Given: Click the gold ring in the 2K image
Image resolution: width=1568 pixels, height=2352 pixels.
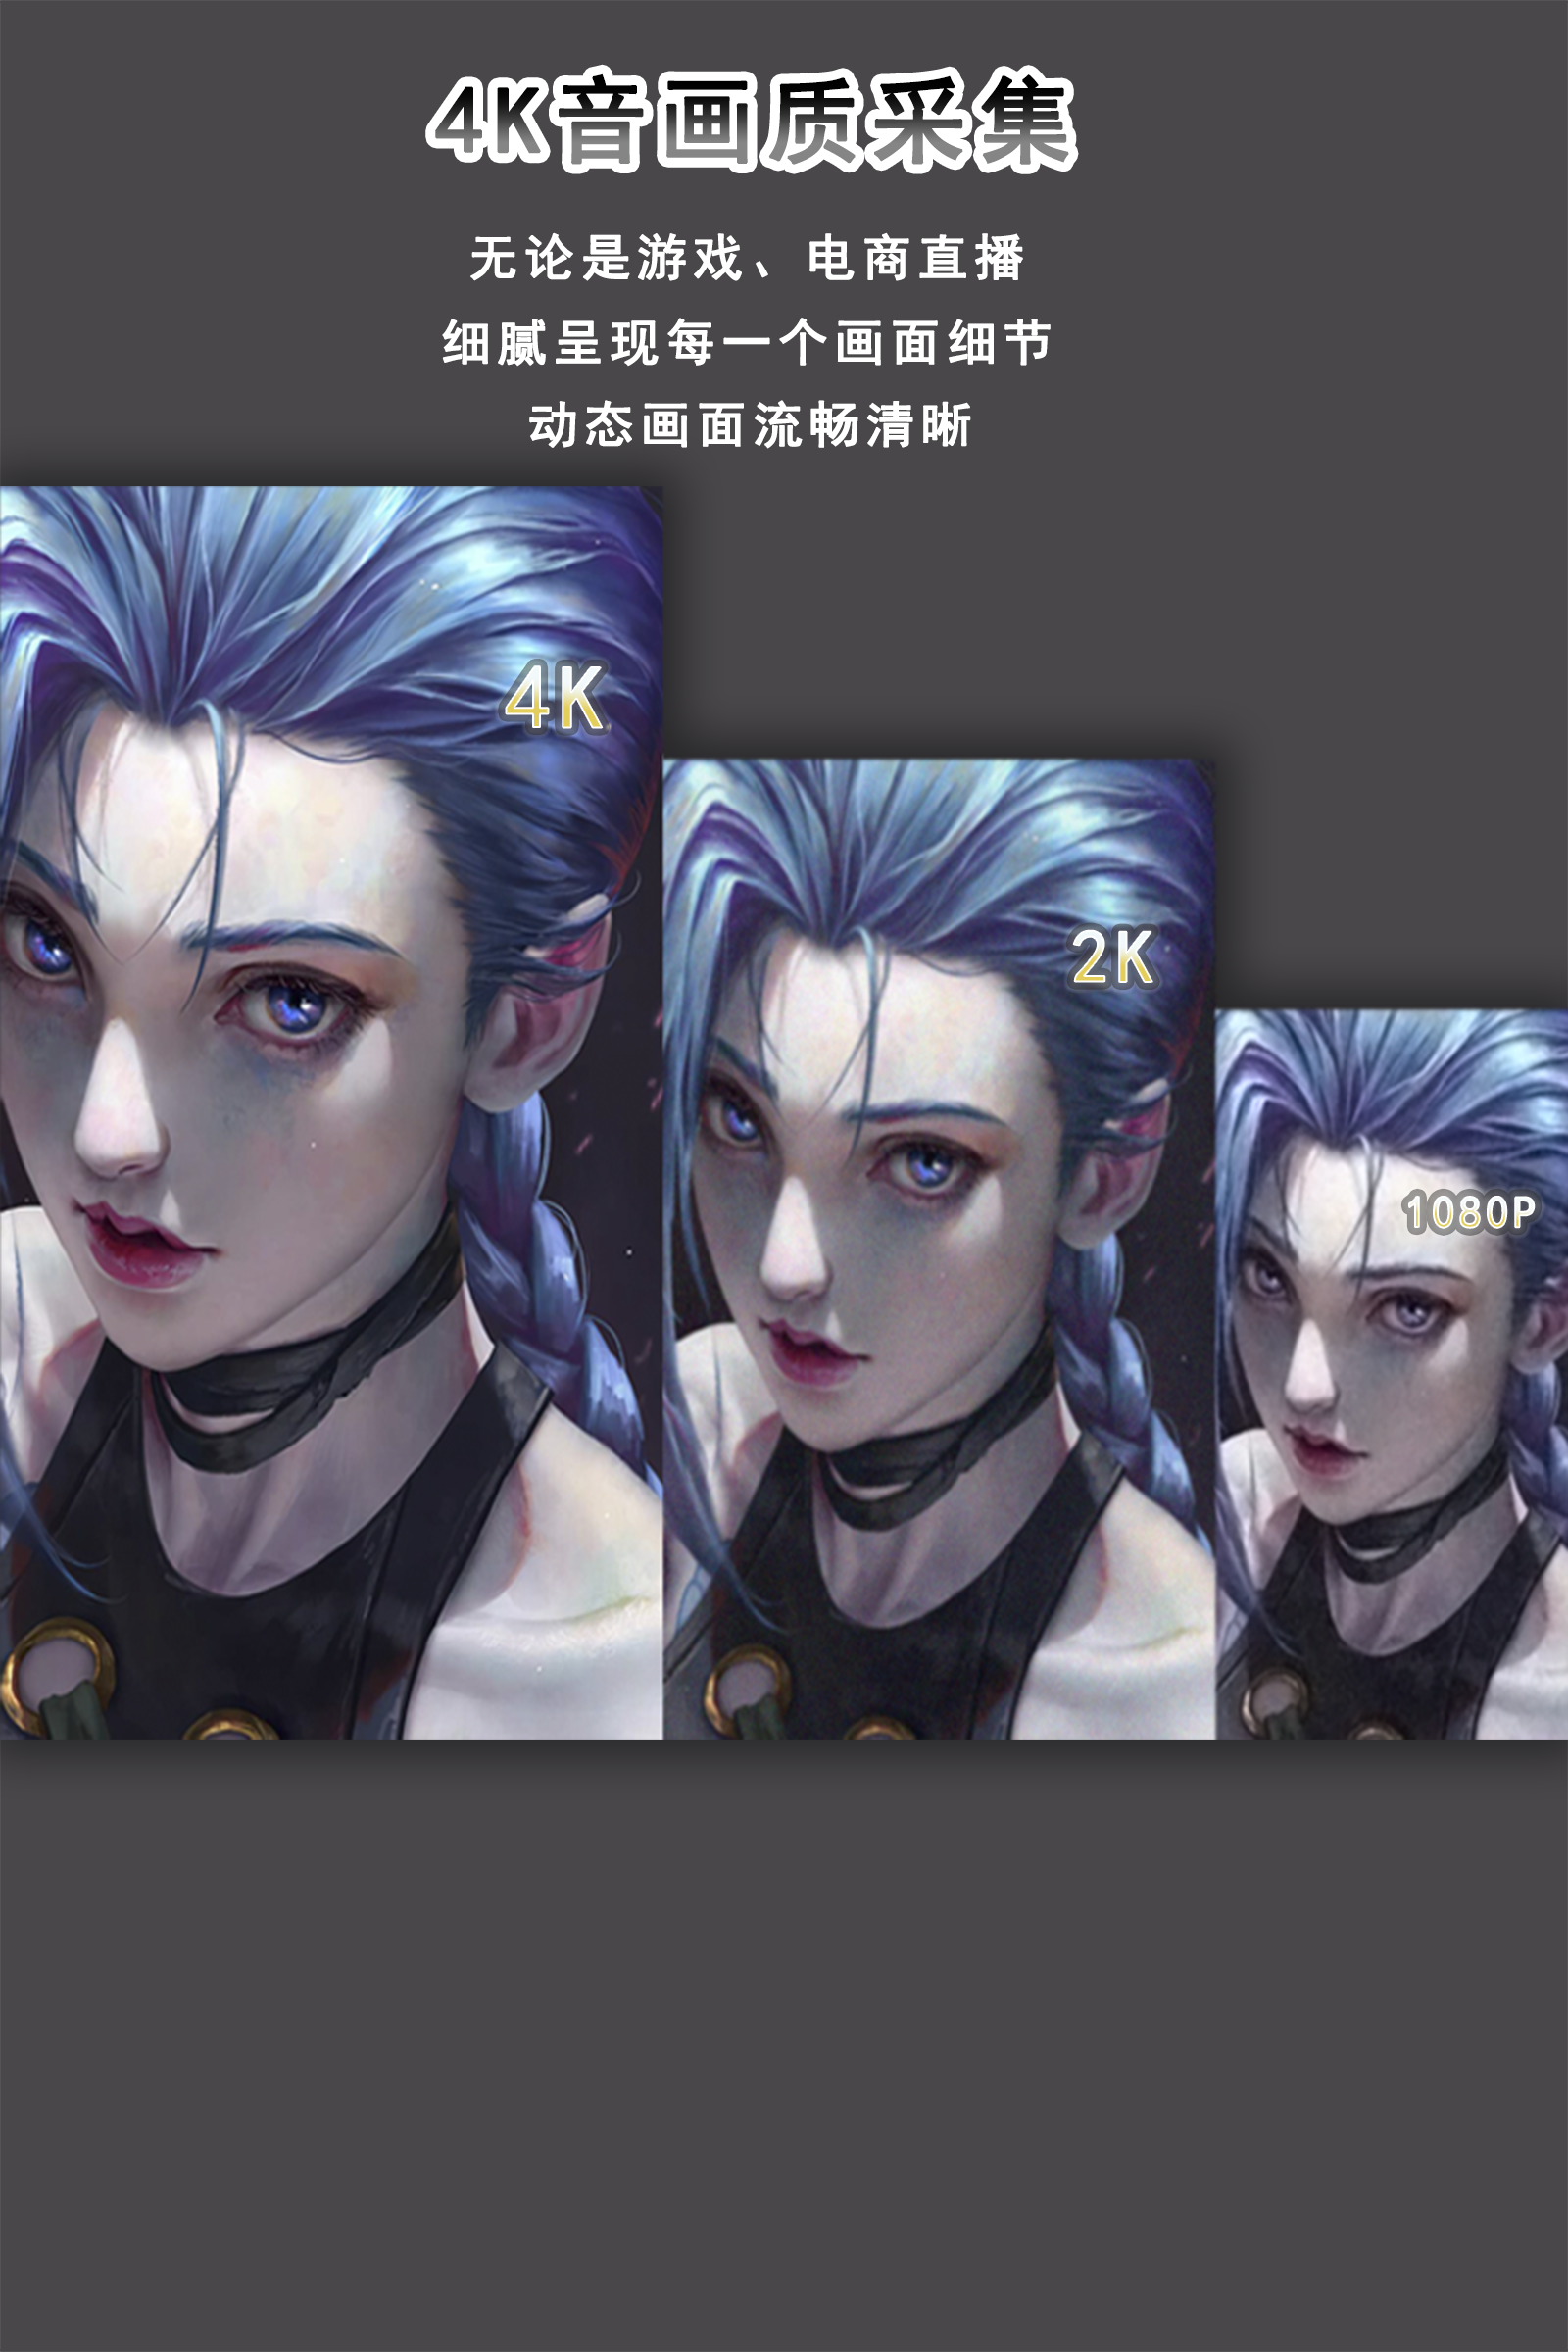Looking at the screenshot, I should [748, 1688].
